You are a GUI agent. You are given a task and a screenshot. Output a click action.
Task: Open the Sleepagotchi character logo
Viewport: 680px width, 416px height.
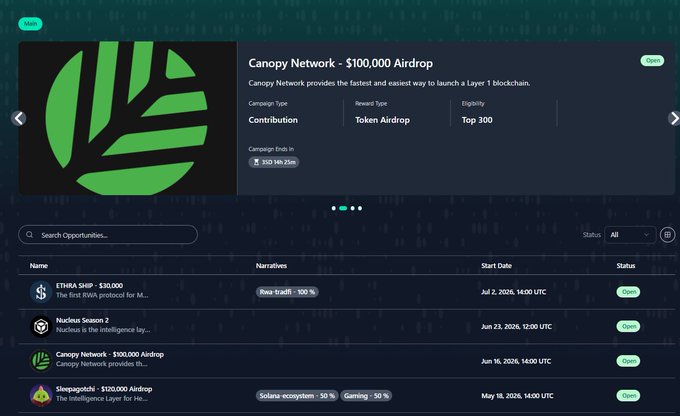(41, 395)
